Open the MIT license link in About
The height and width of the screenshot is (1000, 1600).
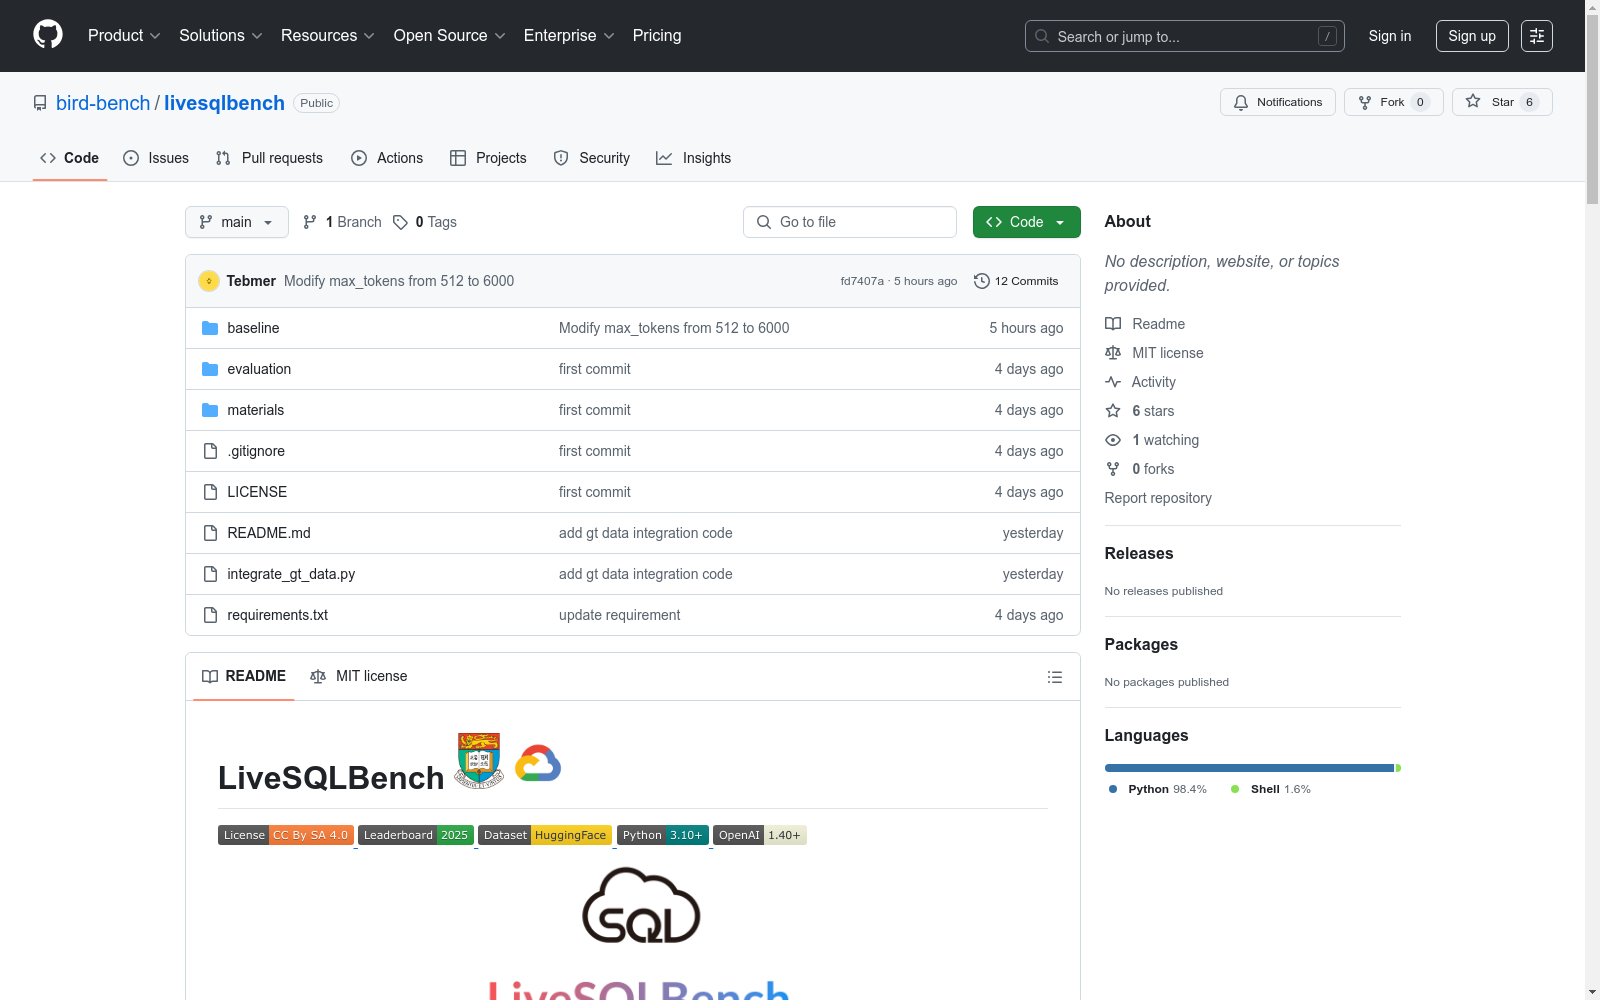(x=1154, y=353)
